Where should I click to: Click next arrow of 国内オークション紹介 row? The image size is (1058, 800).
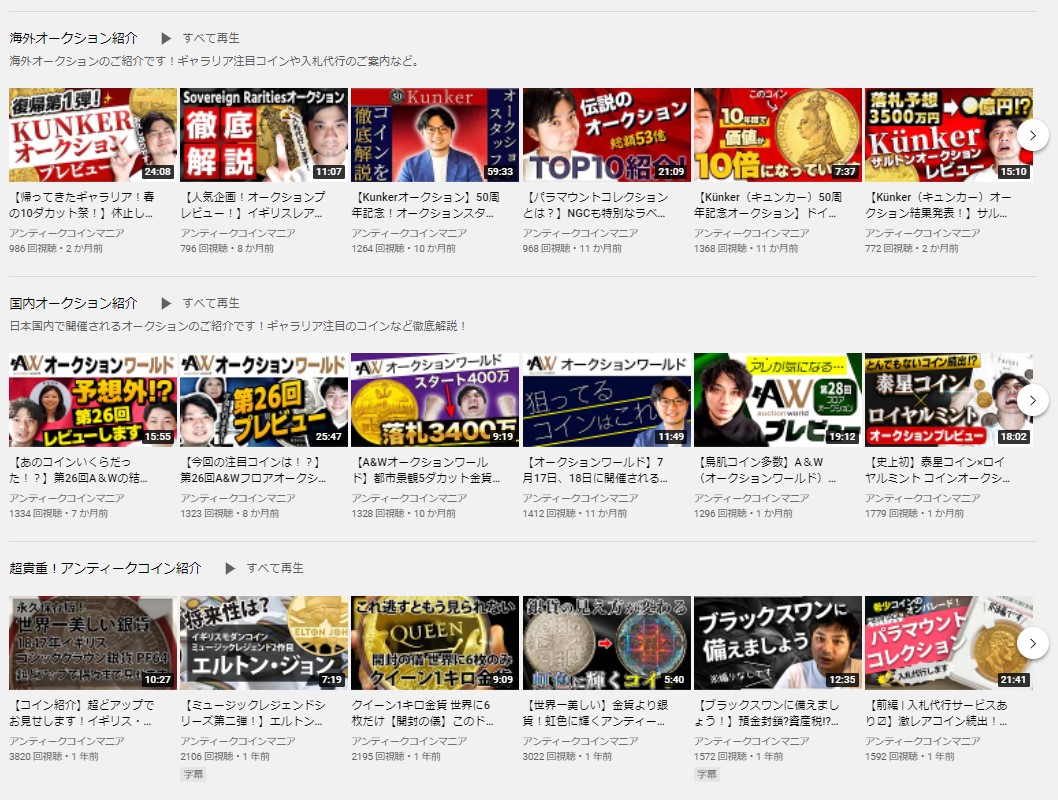point(1032,401)
